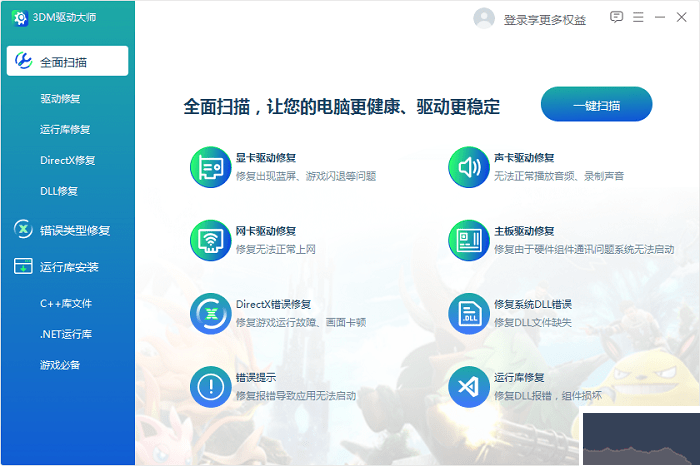700x466 pixels.
Task: Click the DirectX错误修复 round icon
Action: point(211,314)
